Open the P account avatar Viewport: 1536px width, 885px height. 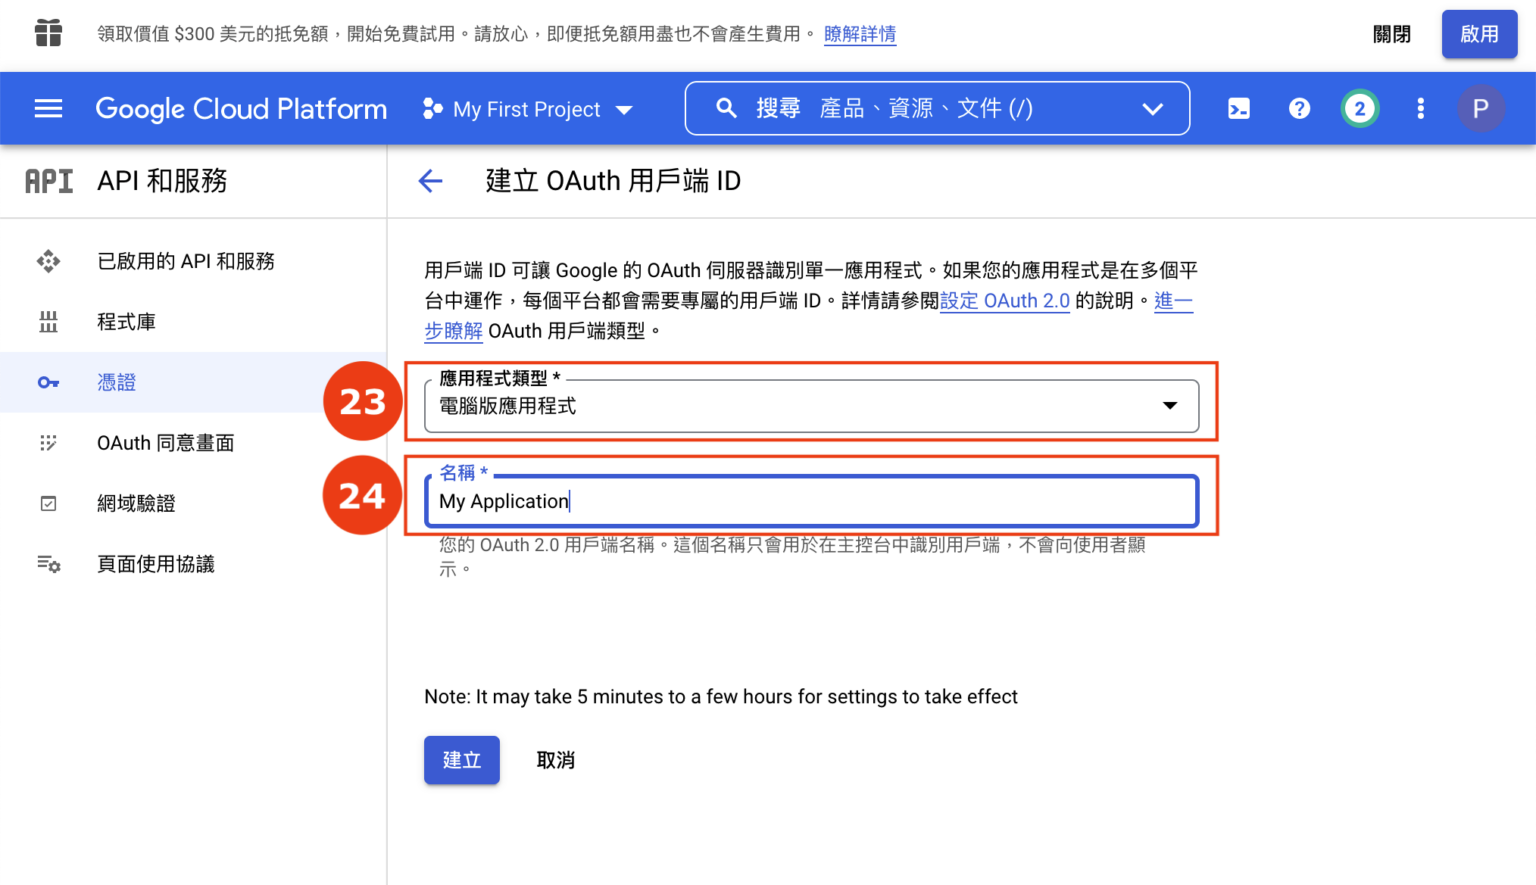tap(1481, 109)
